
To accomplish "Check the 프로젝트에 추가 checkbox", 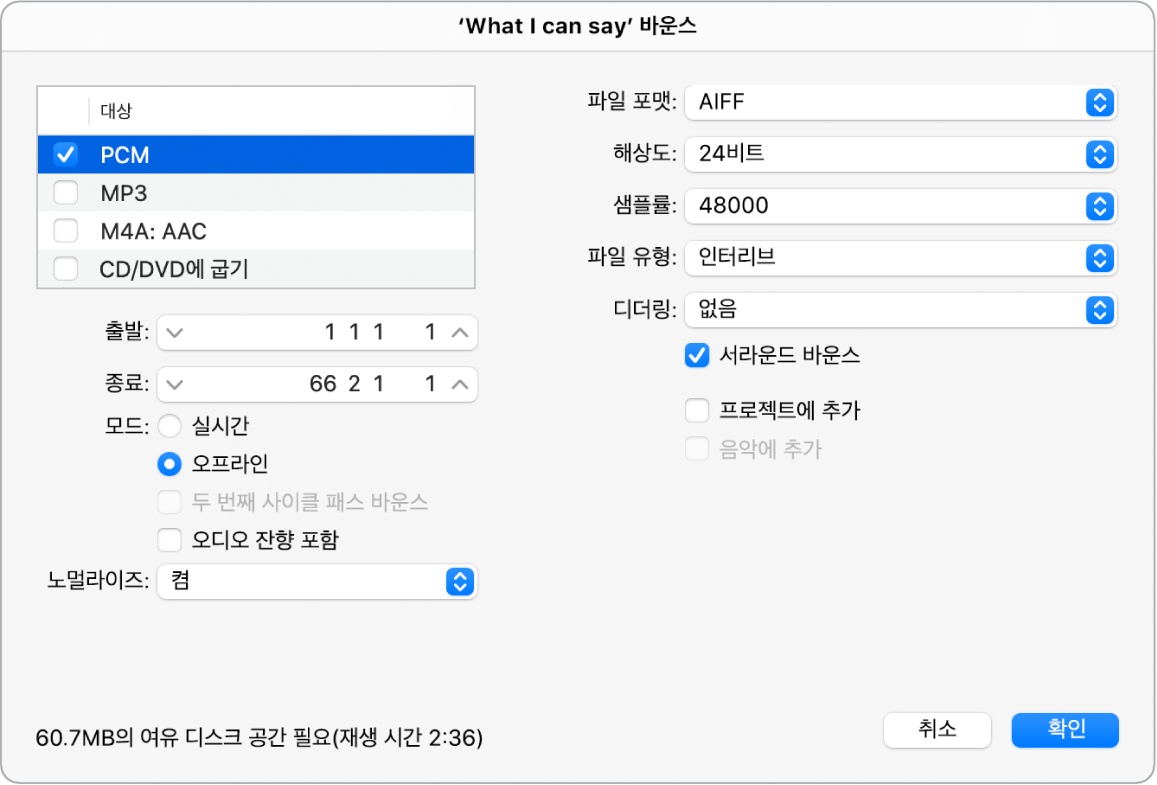I will coord(697,410).
